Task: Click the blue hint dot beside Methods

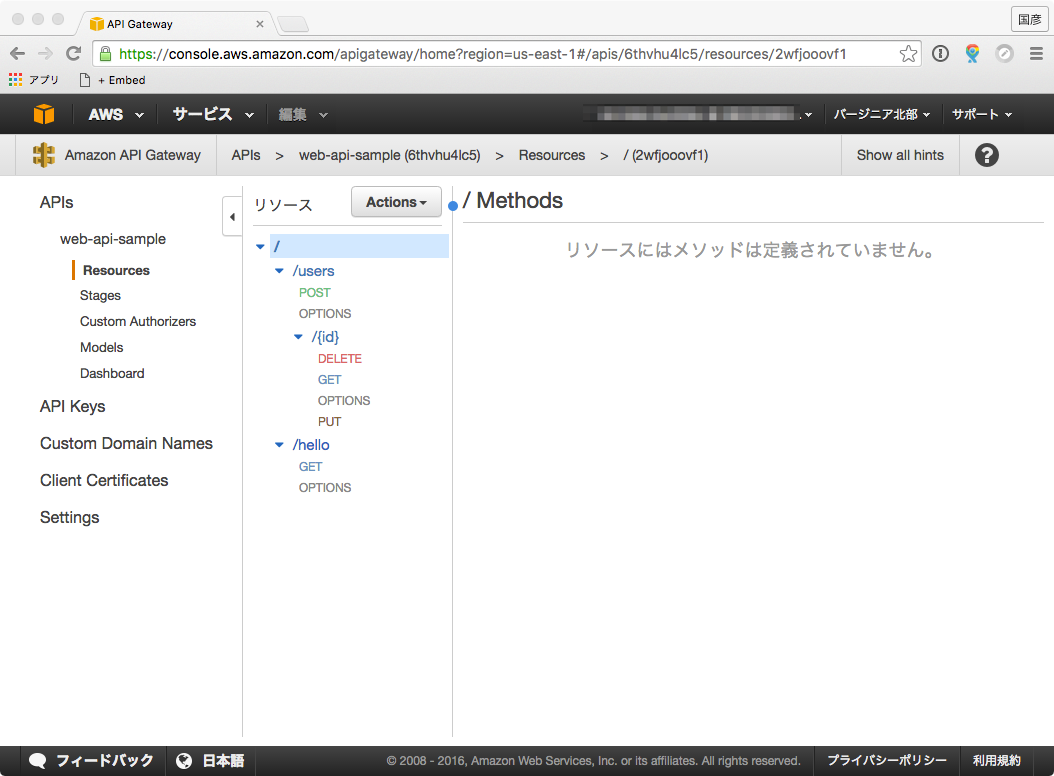Action: [x=453, y=206]
